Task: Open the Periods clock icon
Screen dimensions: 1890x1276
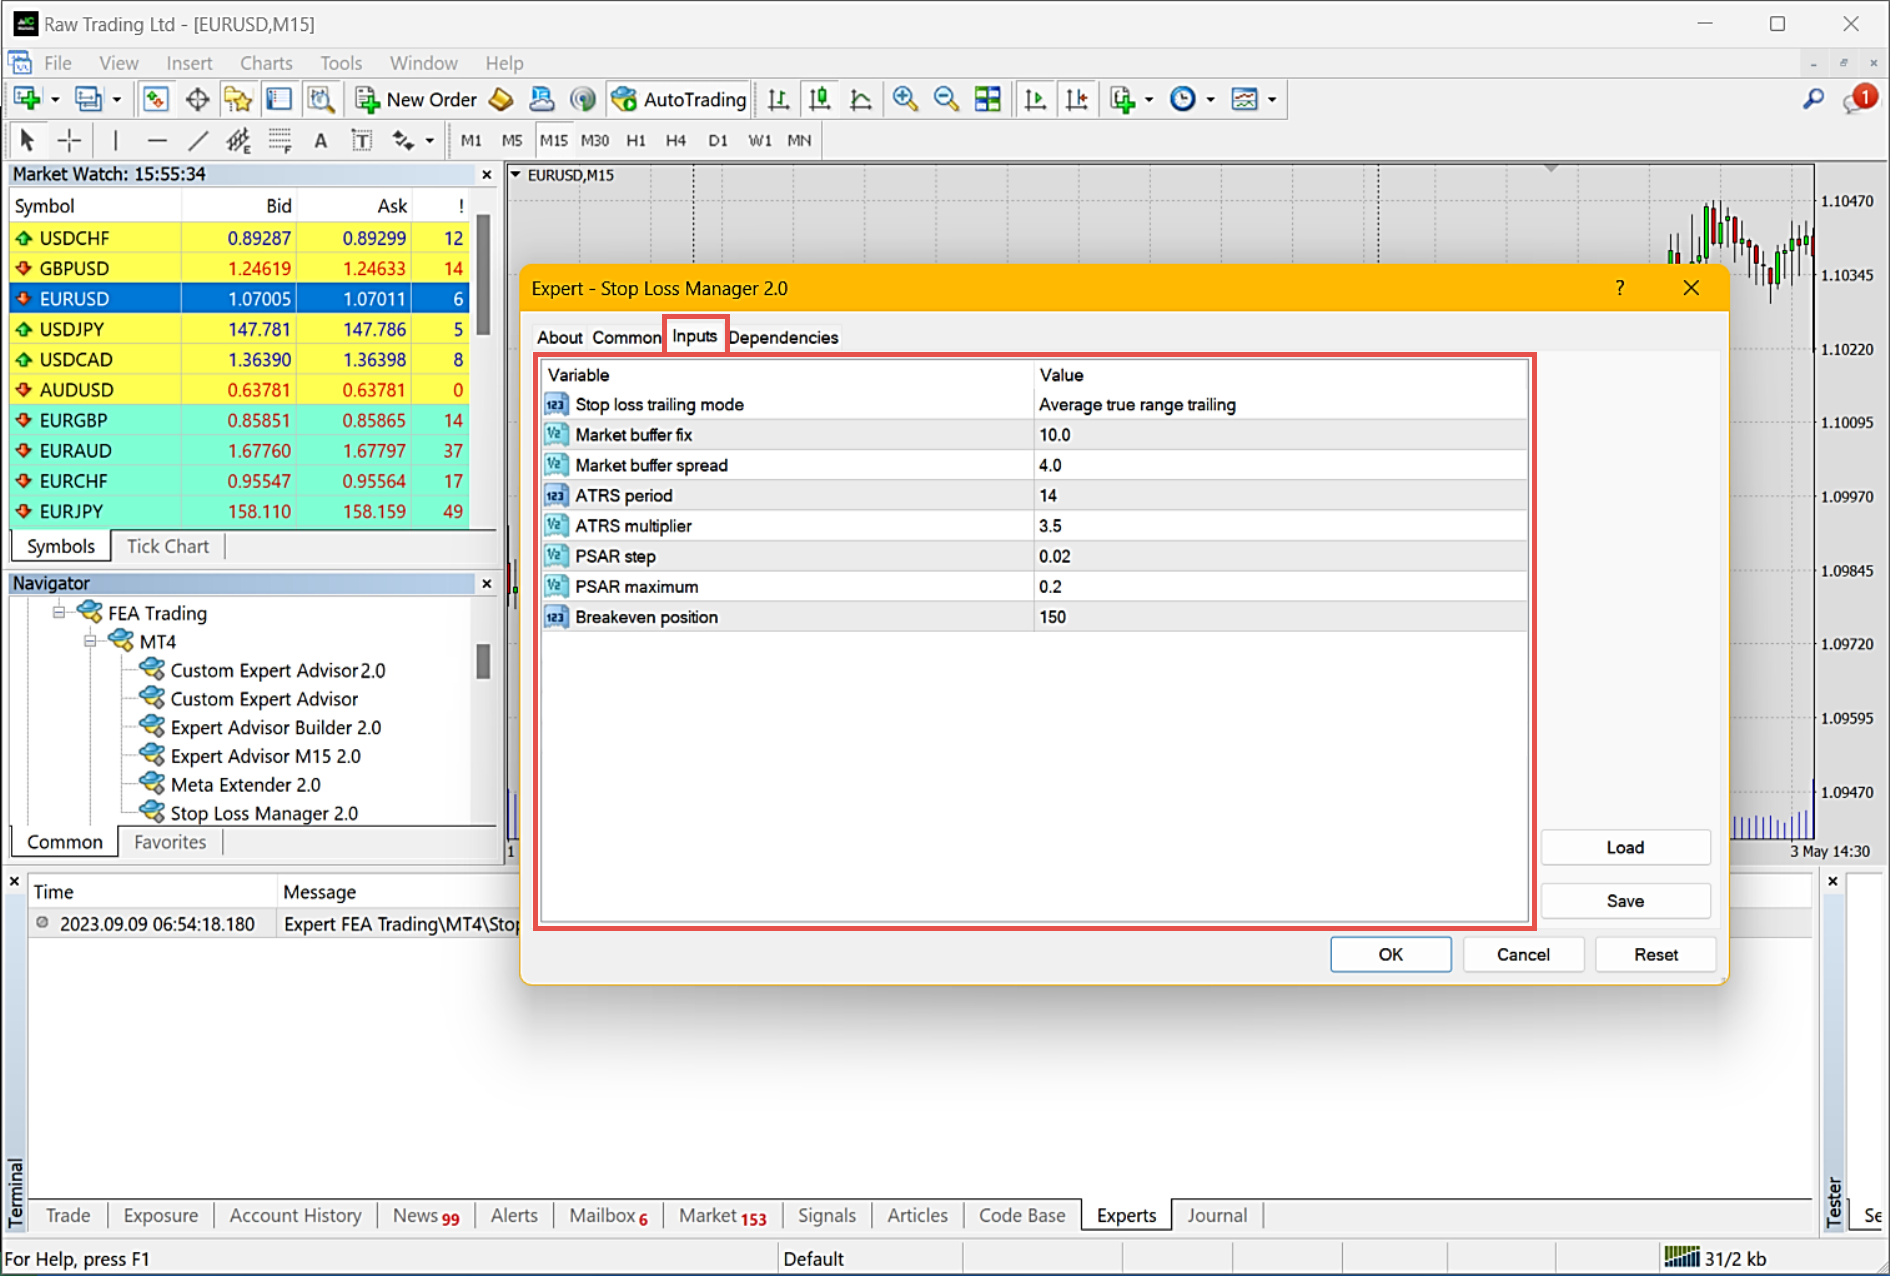Action: click(x=1183, y=99)
